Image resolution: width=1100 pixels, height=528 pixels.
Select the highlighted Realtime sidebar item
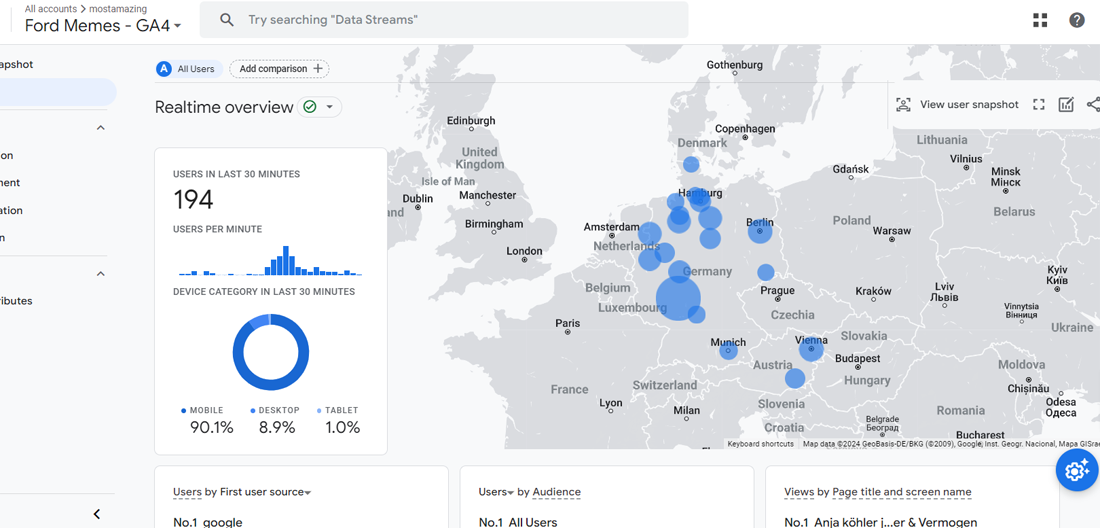58,92
